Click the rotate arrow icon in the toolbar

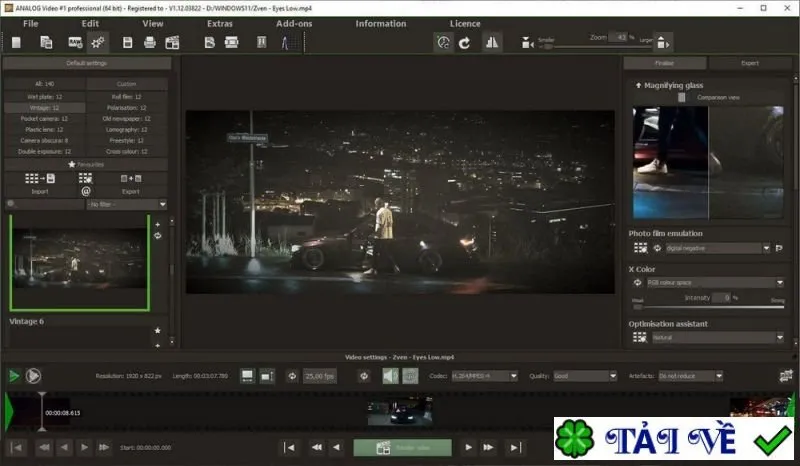pos(464,43)
